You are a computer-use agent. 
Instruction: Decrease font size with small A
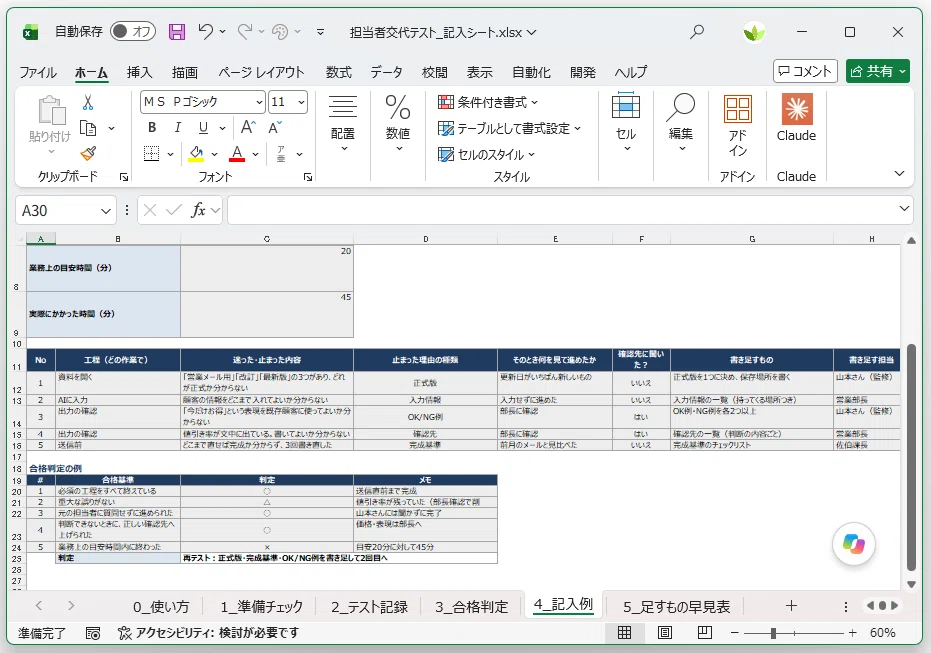275,127
